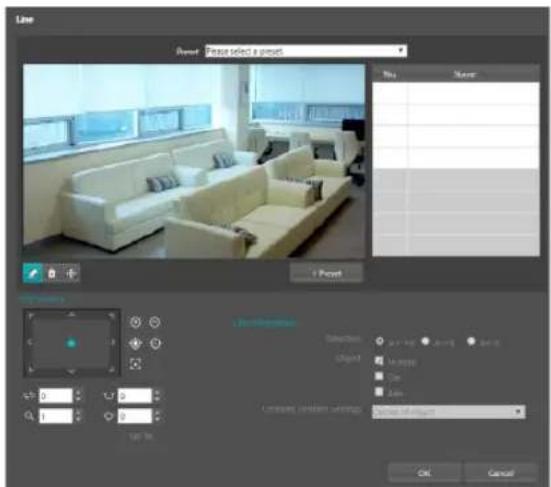Click the round icon right of the diamond icon

155,343
